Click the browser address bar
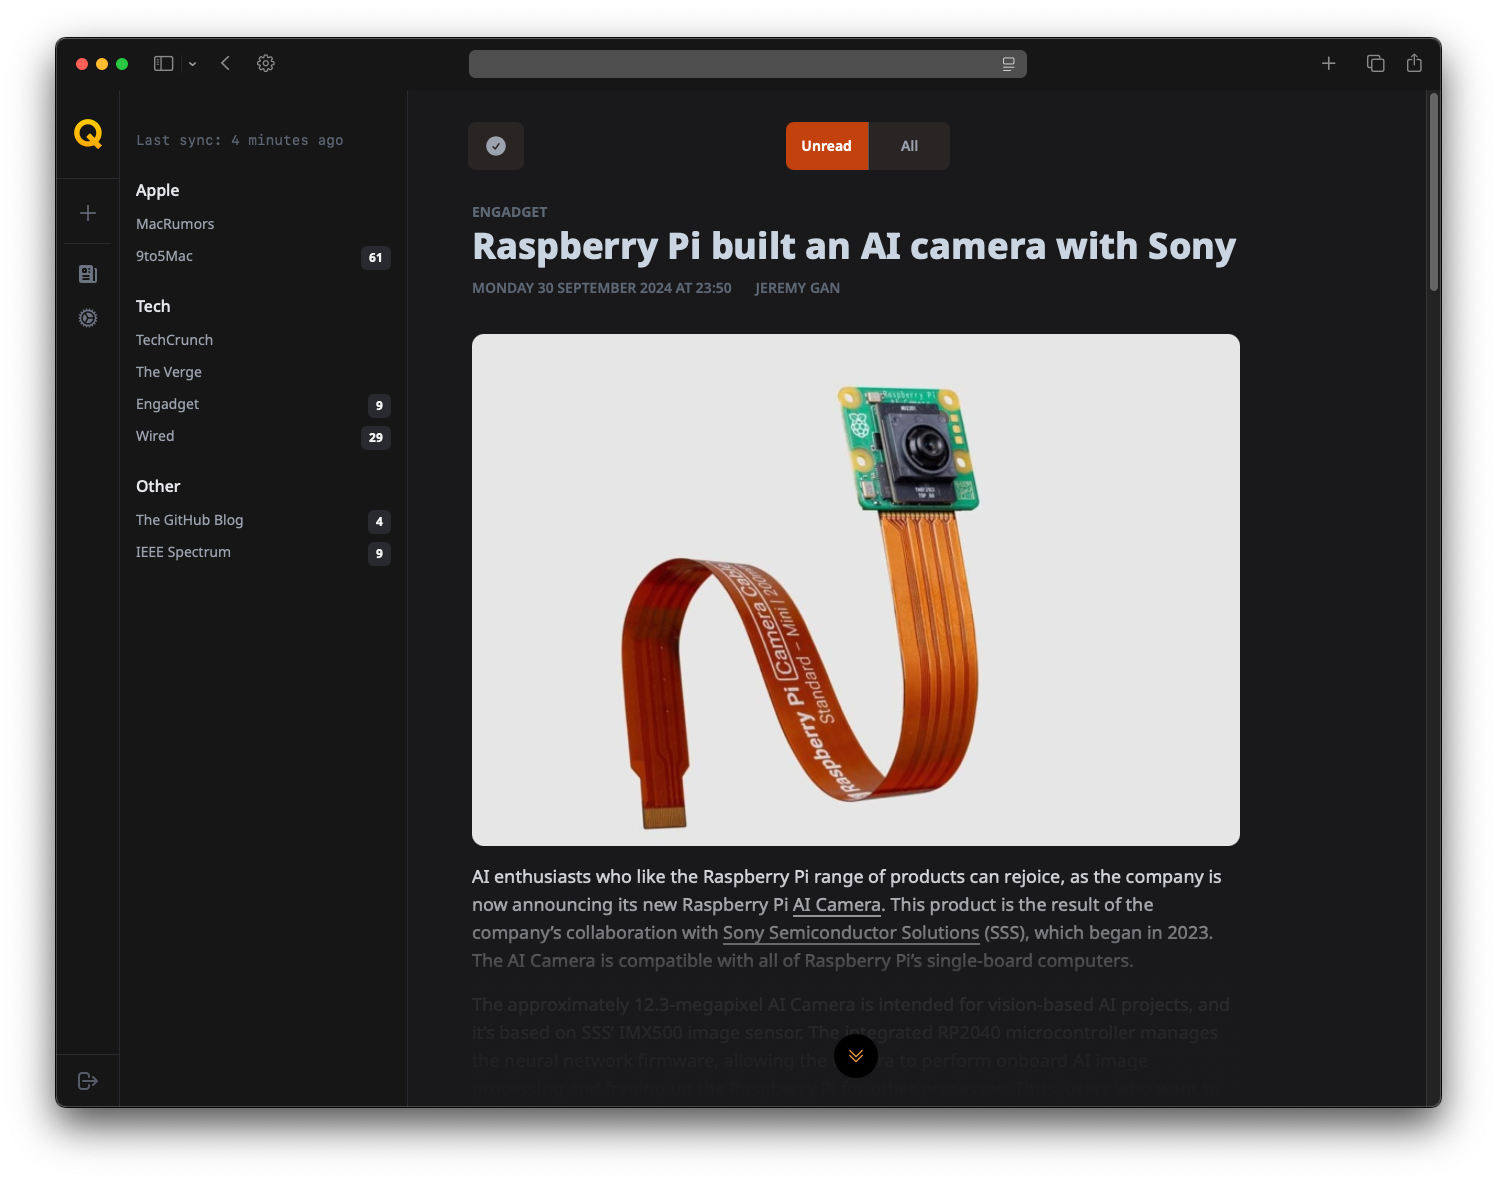The width and height of the screenshot is (1497, 1181). [748, 64]
